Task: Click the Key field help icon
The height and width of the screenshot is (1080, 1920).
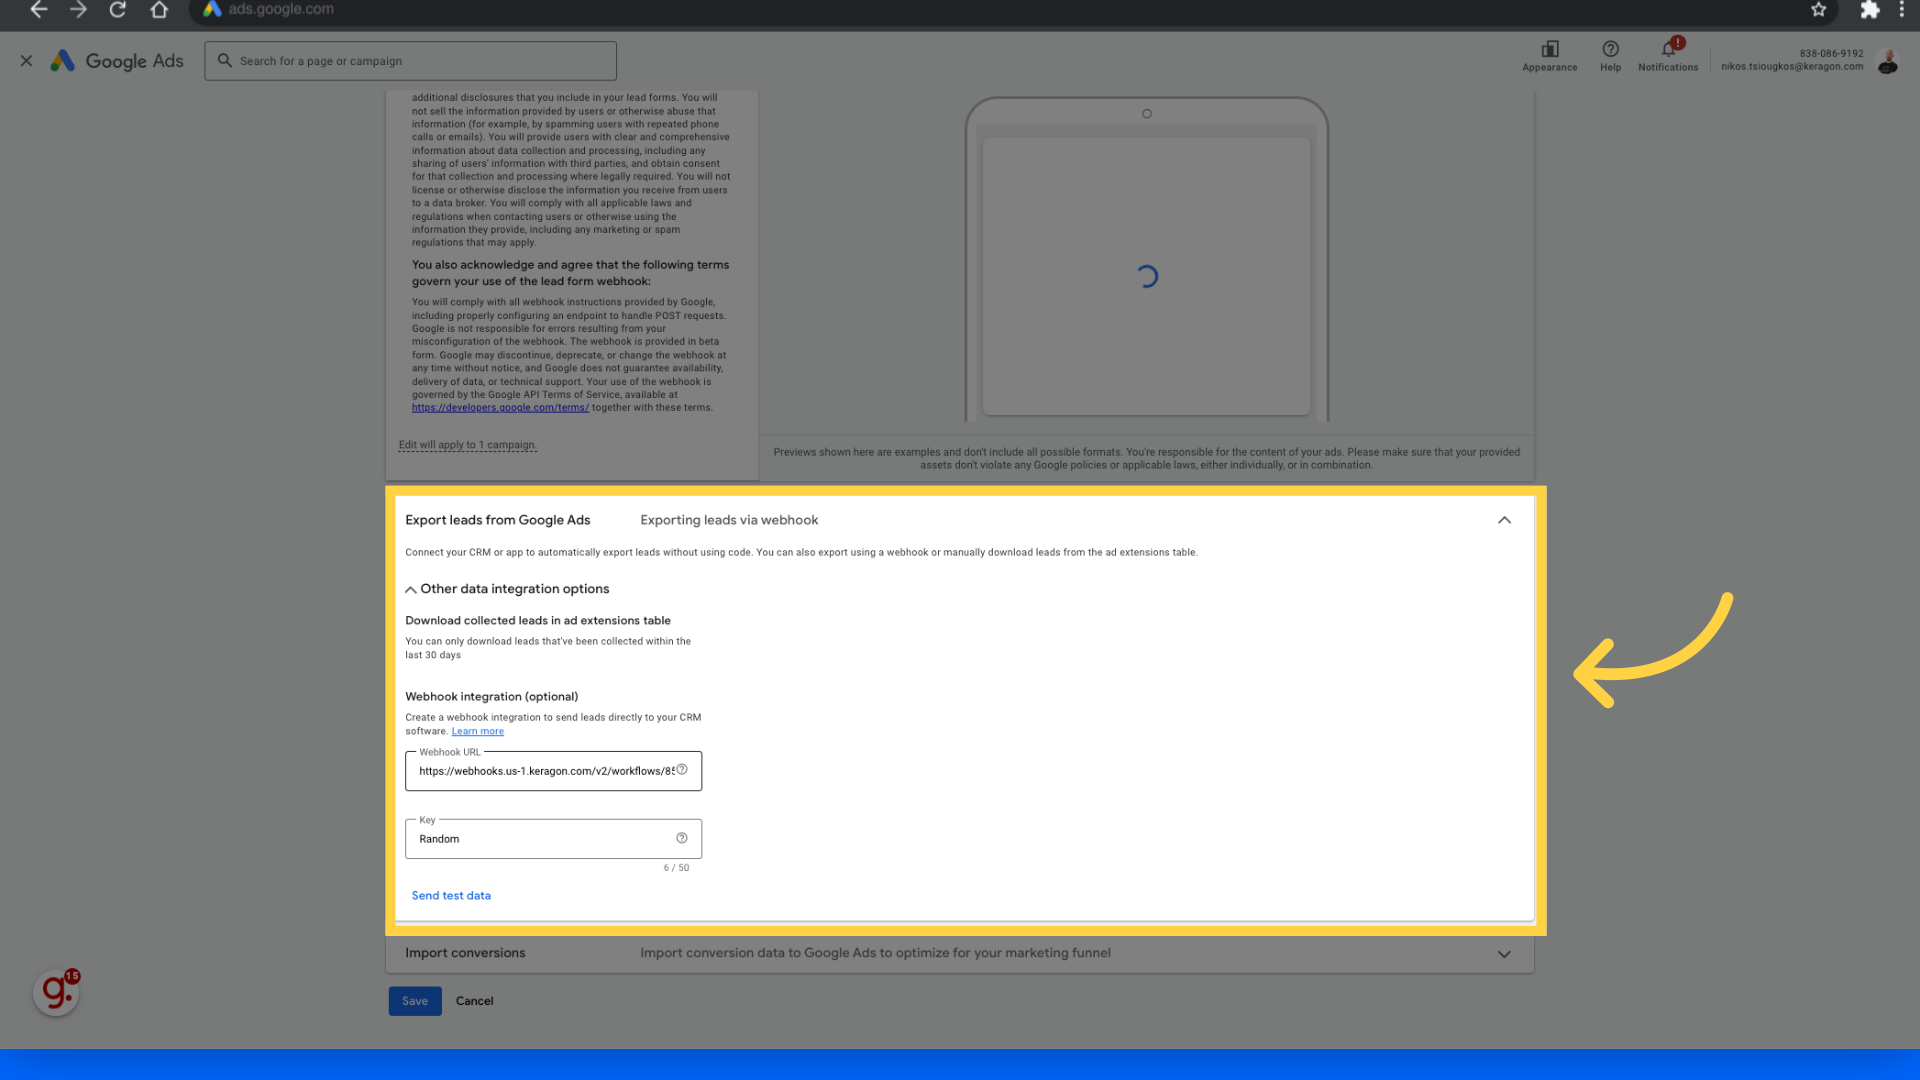Action: (682, 838)
